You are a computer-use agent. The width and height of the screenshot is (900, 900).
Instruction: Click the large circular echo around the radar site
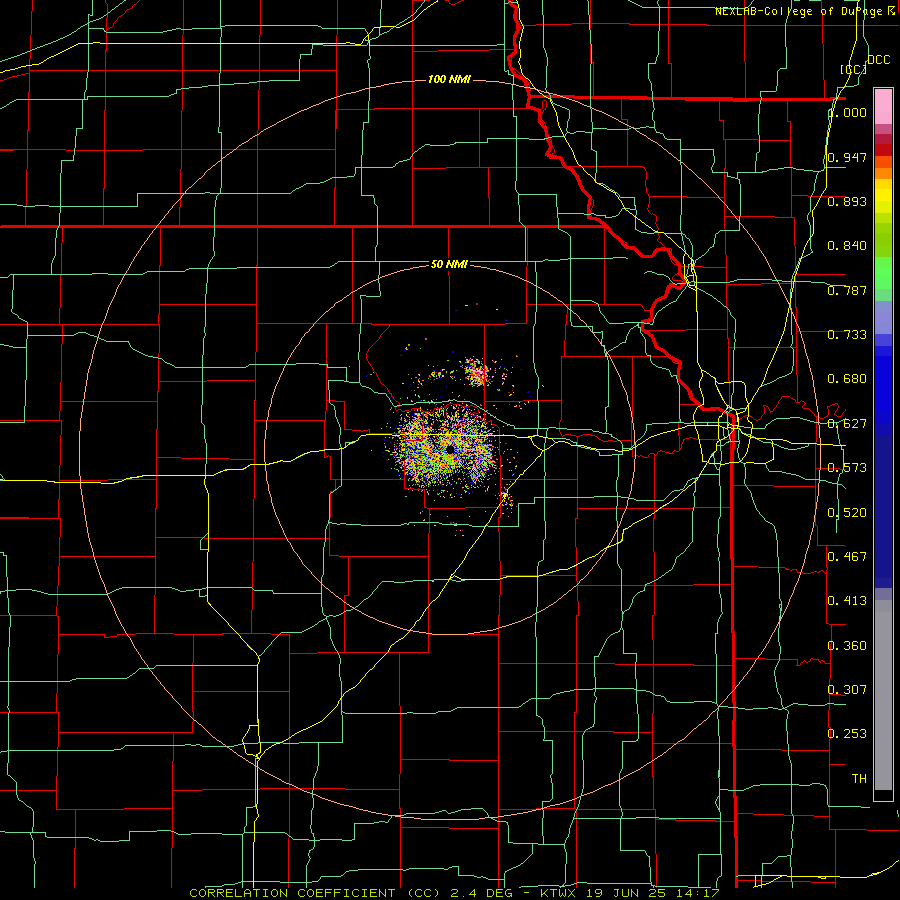pyautogui.click(x=448, y=448)
